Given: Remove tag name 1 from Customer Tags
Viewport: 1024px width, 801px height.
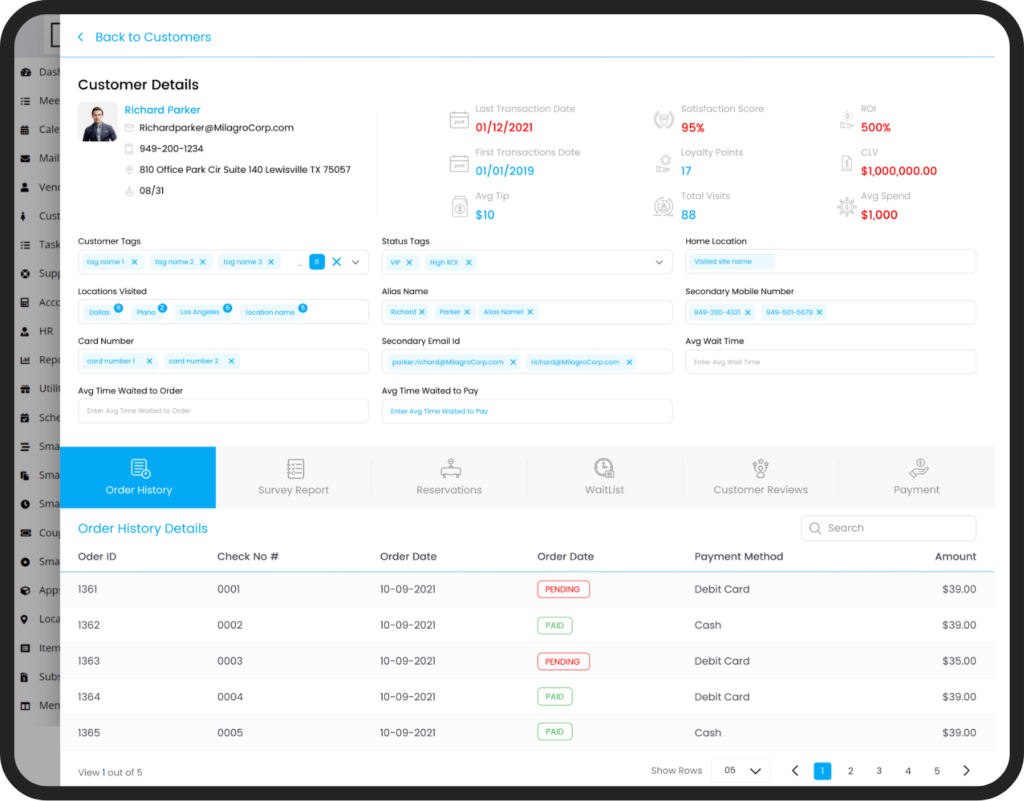Looking at the screenshot, I should (x=135, y=262).
